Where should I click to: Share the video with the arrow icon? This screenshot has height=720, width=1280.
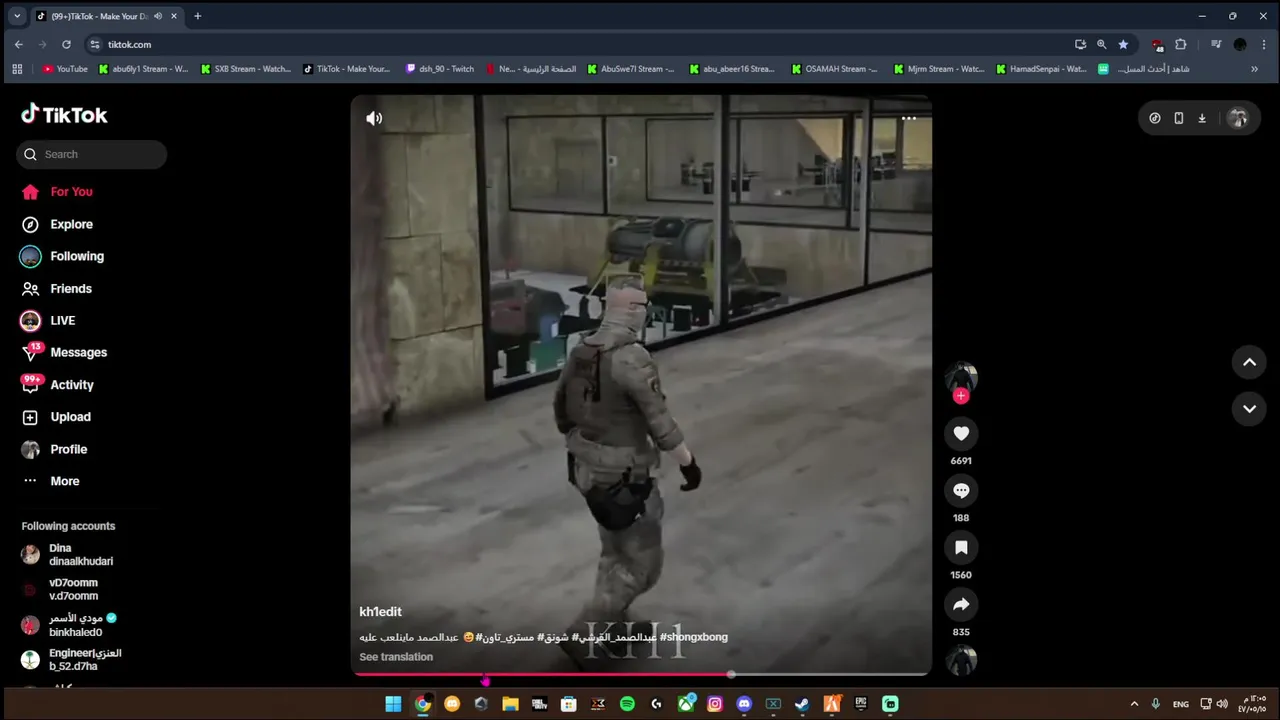[x=961, y=604]
